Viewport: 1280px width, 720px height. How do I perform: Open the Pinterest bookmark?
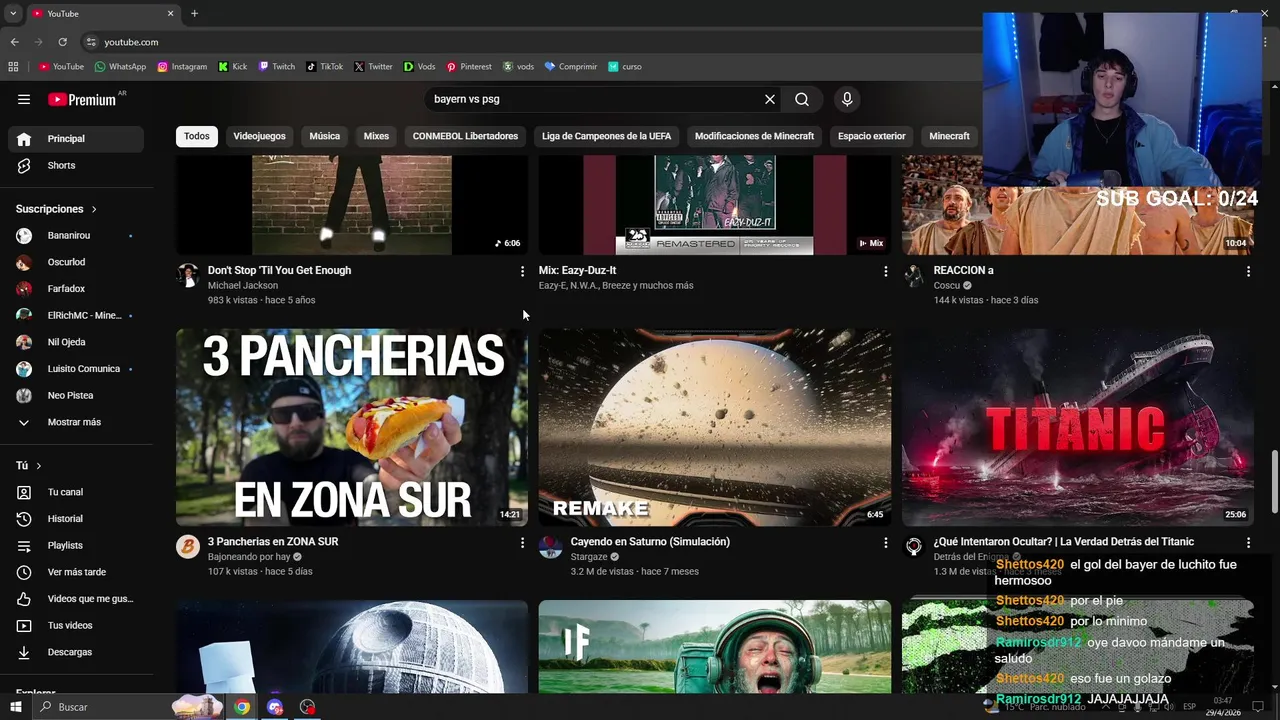(x=469, y=67)
